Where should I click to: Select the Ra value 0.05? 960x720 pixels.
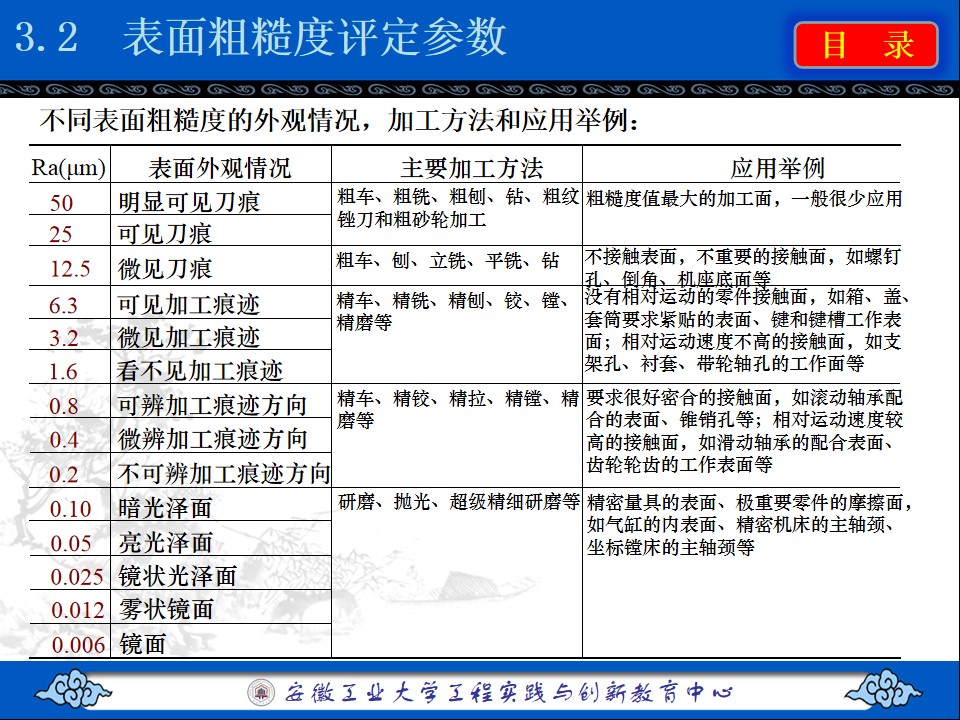(70, 542)
